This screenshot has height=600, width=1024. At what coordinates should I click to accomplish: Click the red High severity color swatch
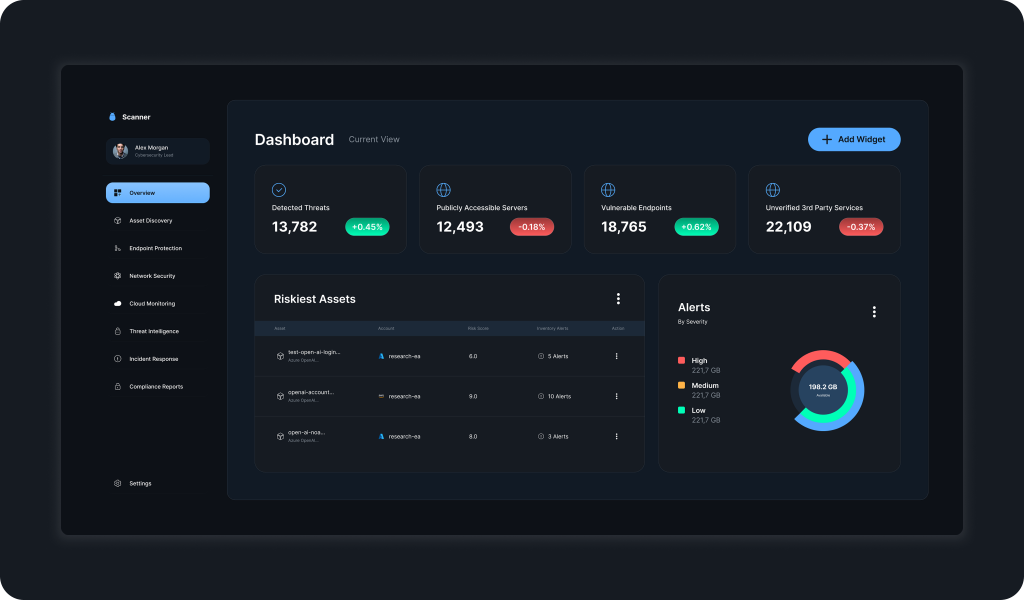click(681, 360)
